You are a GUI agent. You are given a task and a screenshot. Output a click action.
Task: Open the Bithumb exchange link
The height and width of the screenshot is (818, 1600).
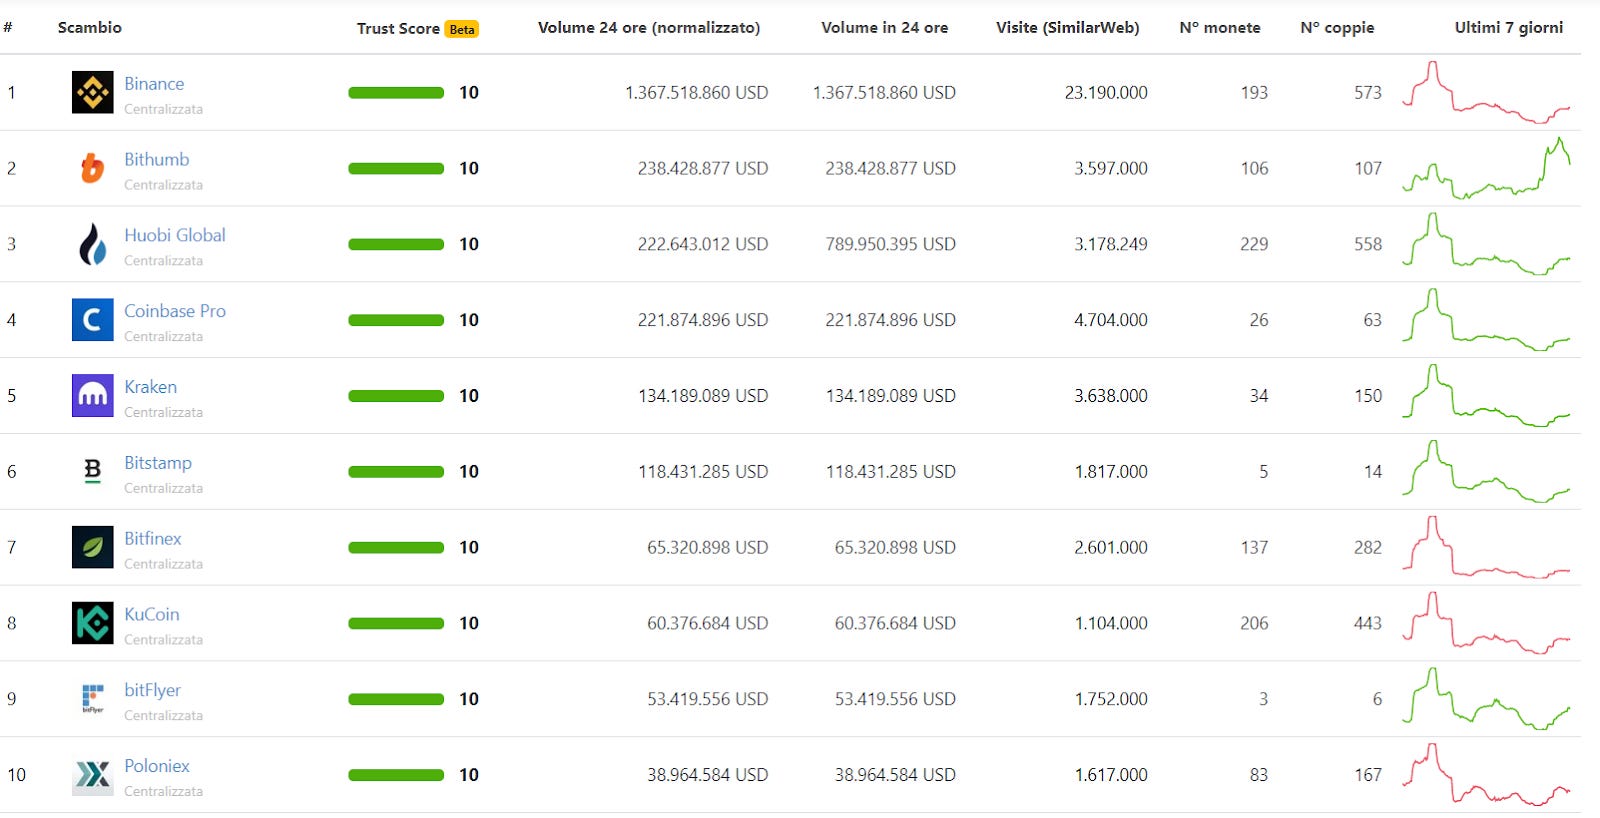click(x=156, y=159)
